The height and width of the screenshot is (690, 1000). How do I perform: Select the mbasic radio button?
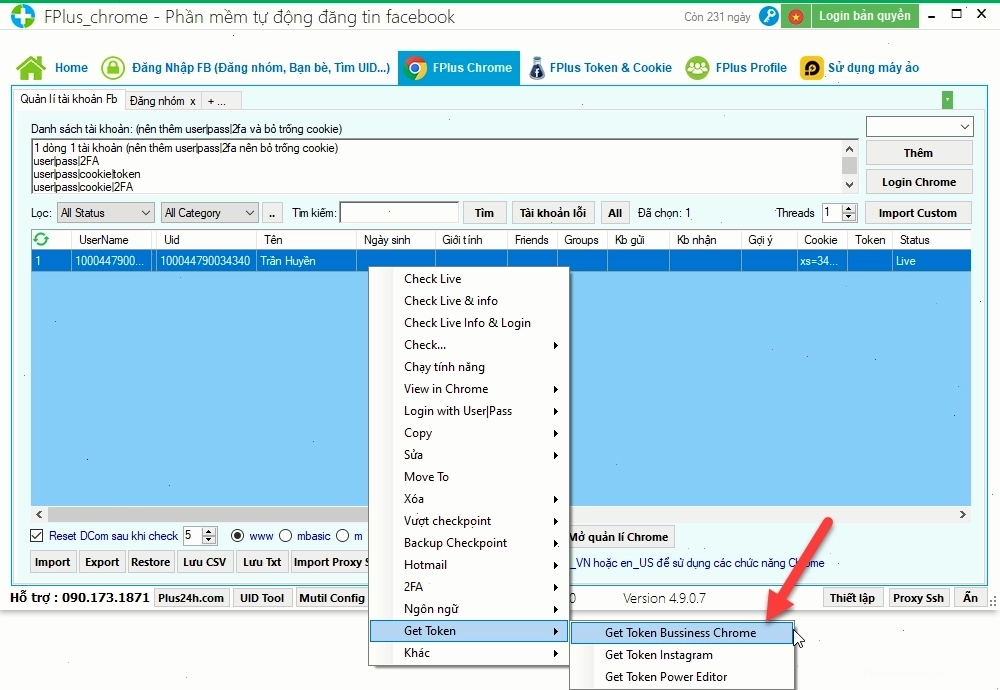(286, 536)
